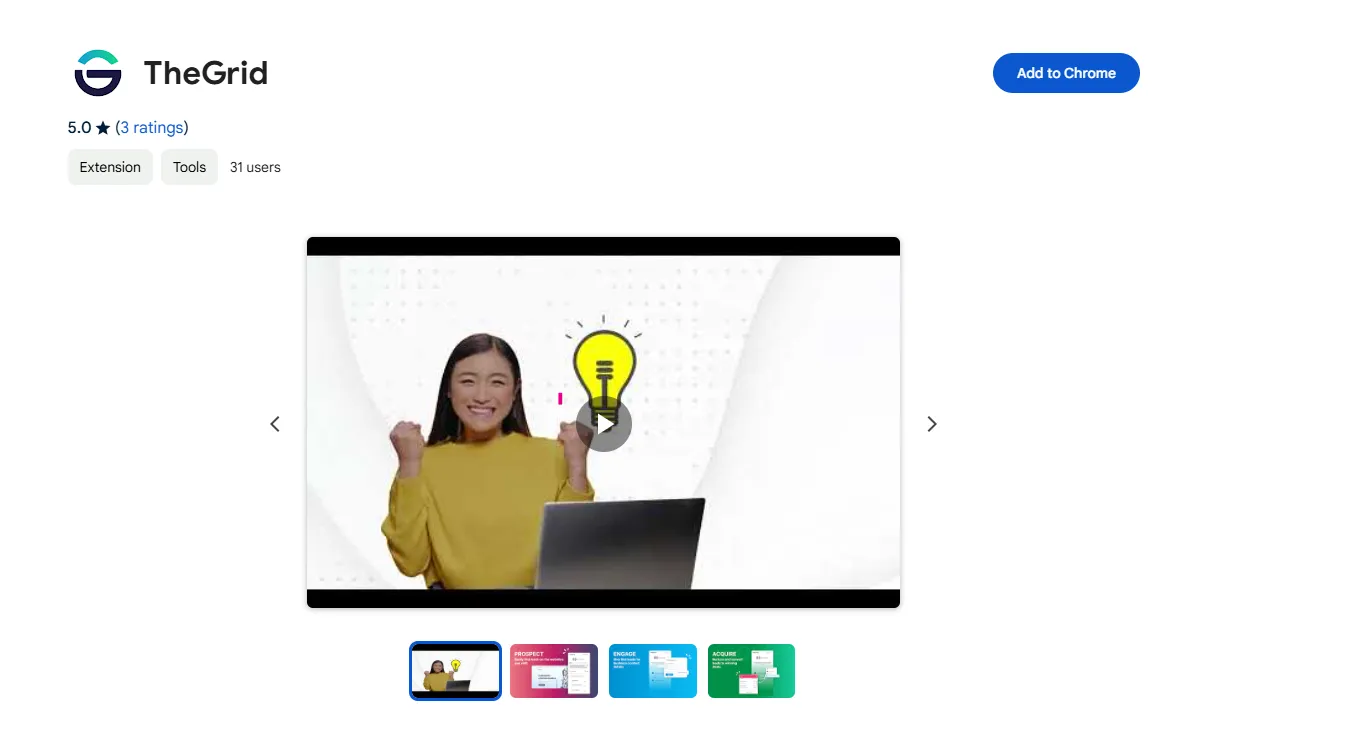Click the main video preview image

click(604, 422)
